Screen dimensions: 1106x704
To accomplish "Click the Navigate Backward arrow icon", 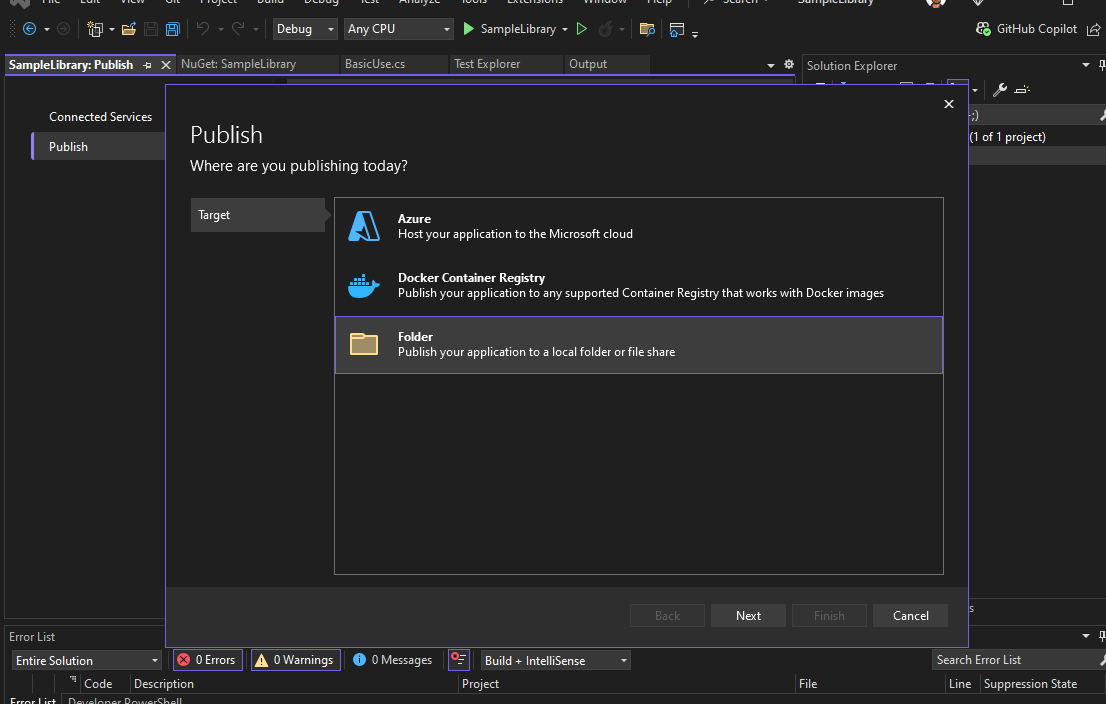I will (x=30, y=29).
